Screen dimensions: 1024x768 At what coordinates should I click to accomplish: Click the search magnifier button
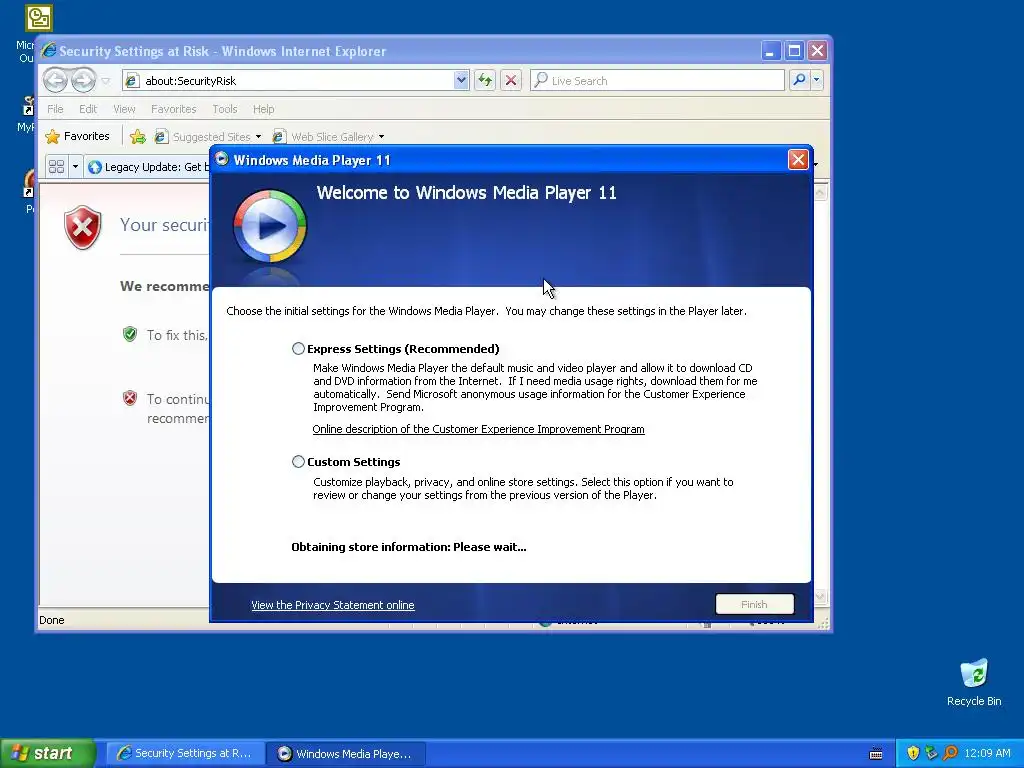(x=799, y=80)
